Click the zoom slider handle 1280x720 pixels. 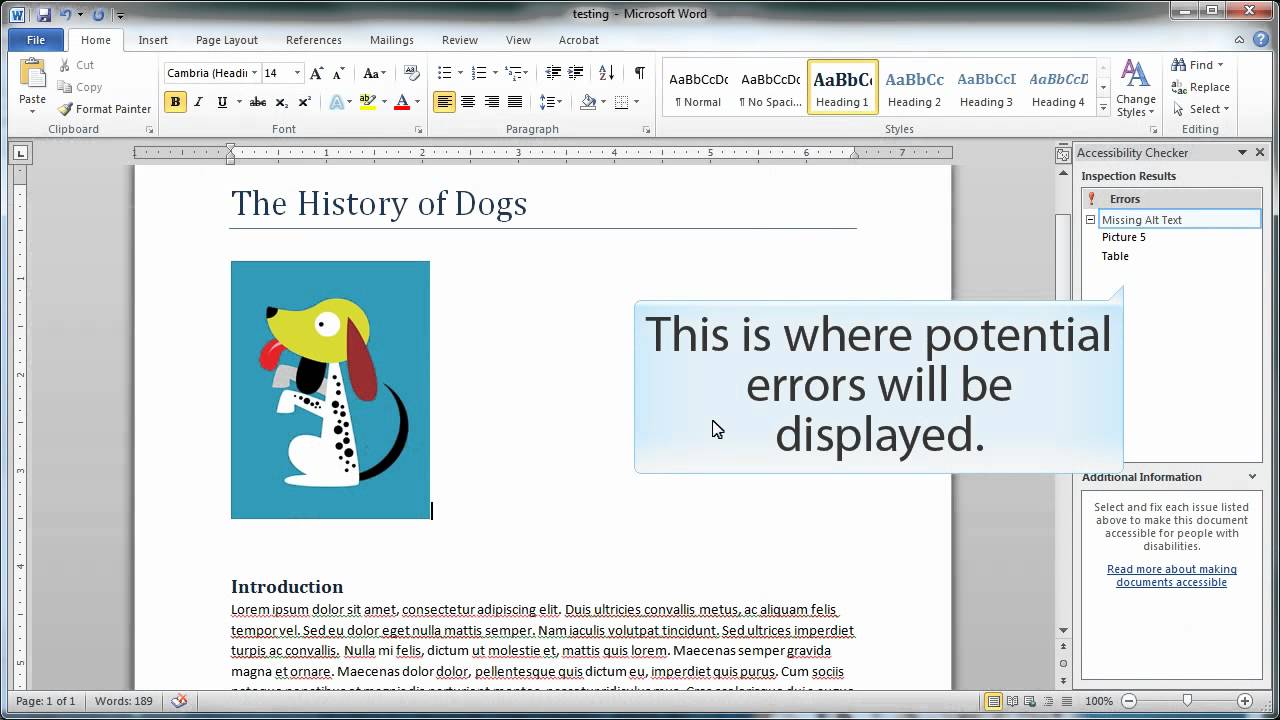(x=1187, y=701)
